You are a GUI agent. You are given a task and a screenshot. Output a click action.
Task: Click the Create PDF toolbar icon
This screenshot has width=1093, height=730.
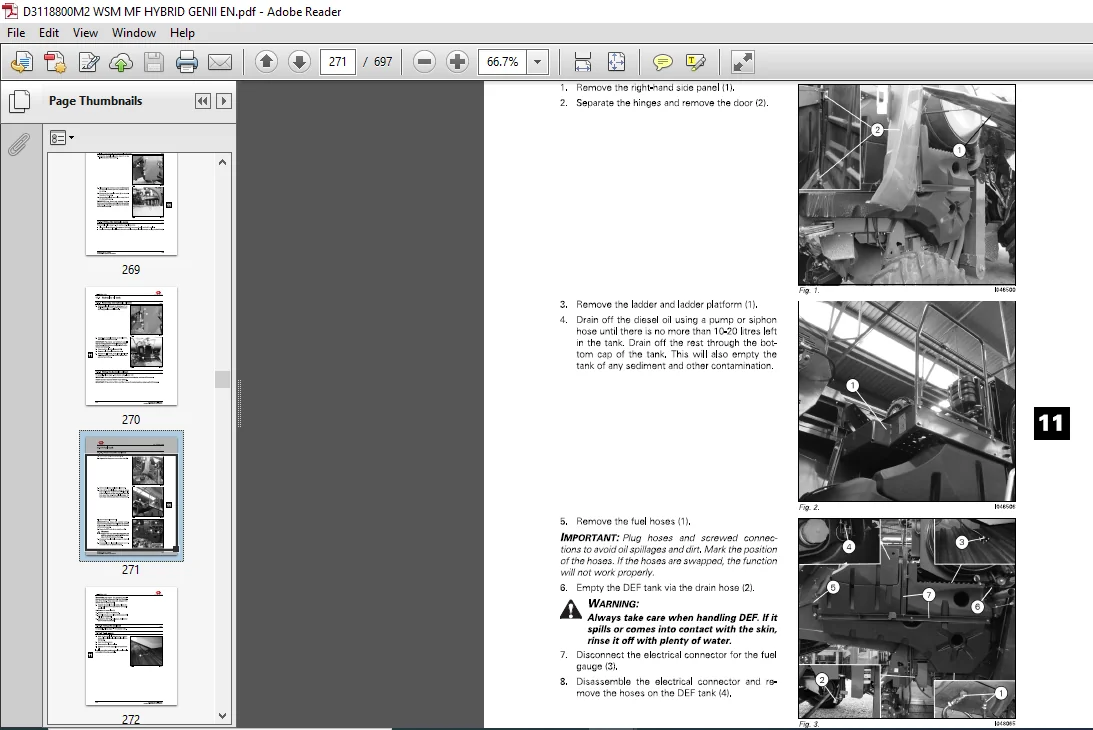[x=22, y=62]
